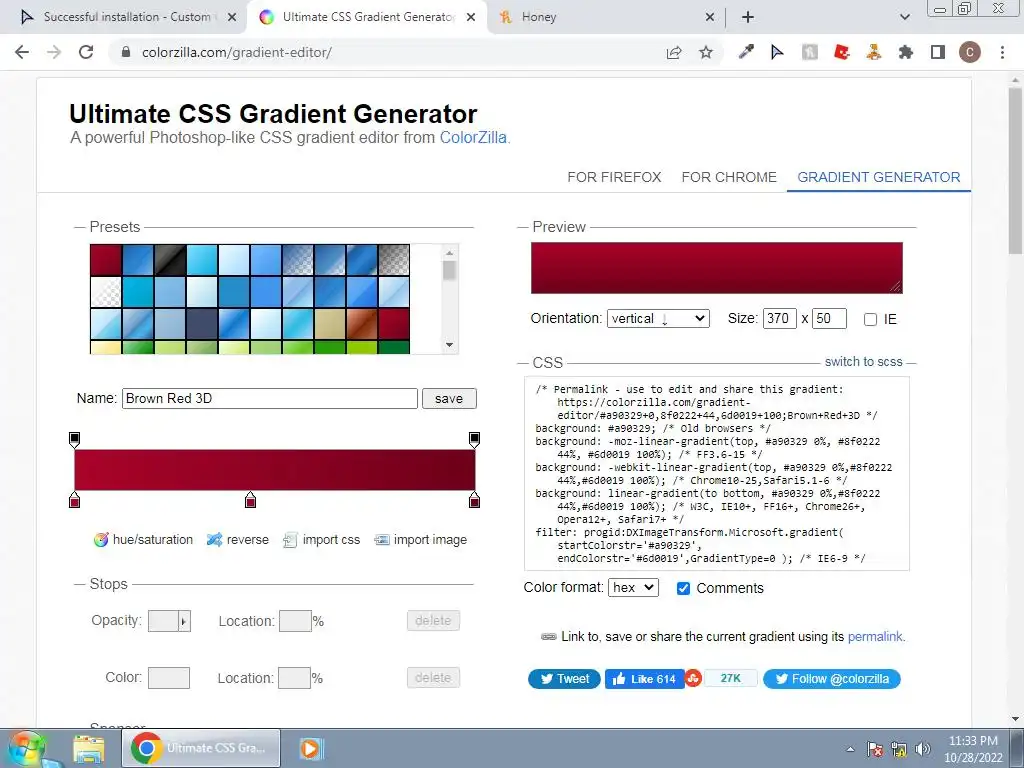
Task: Click the gradient Preview box
Action: 716,268
